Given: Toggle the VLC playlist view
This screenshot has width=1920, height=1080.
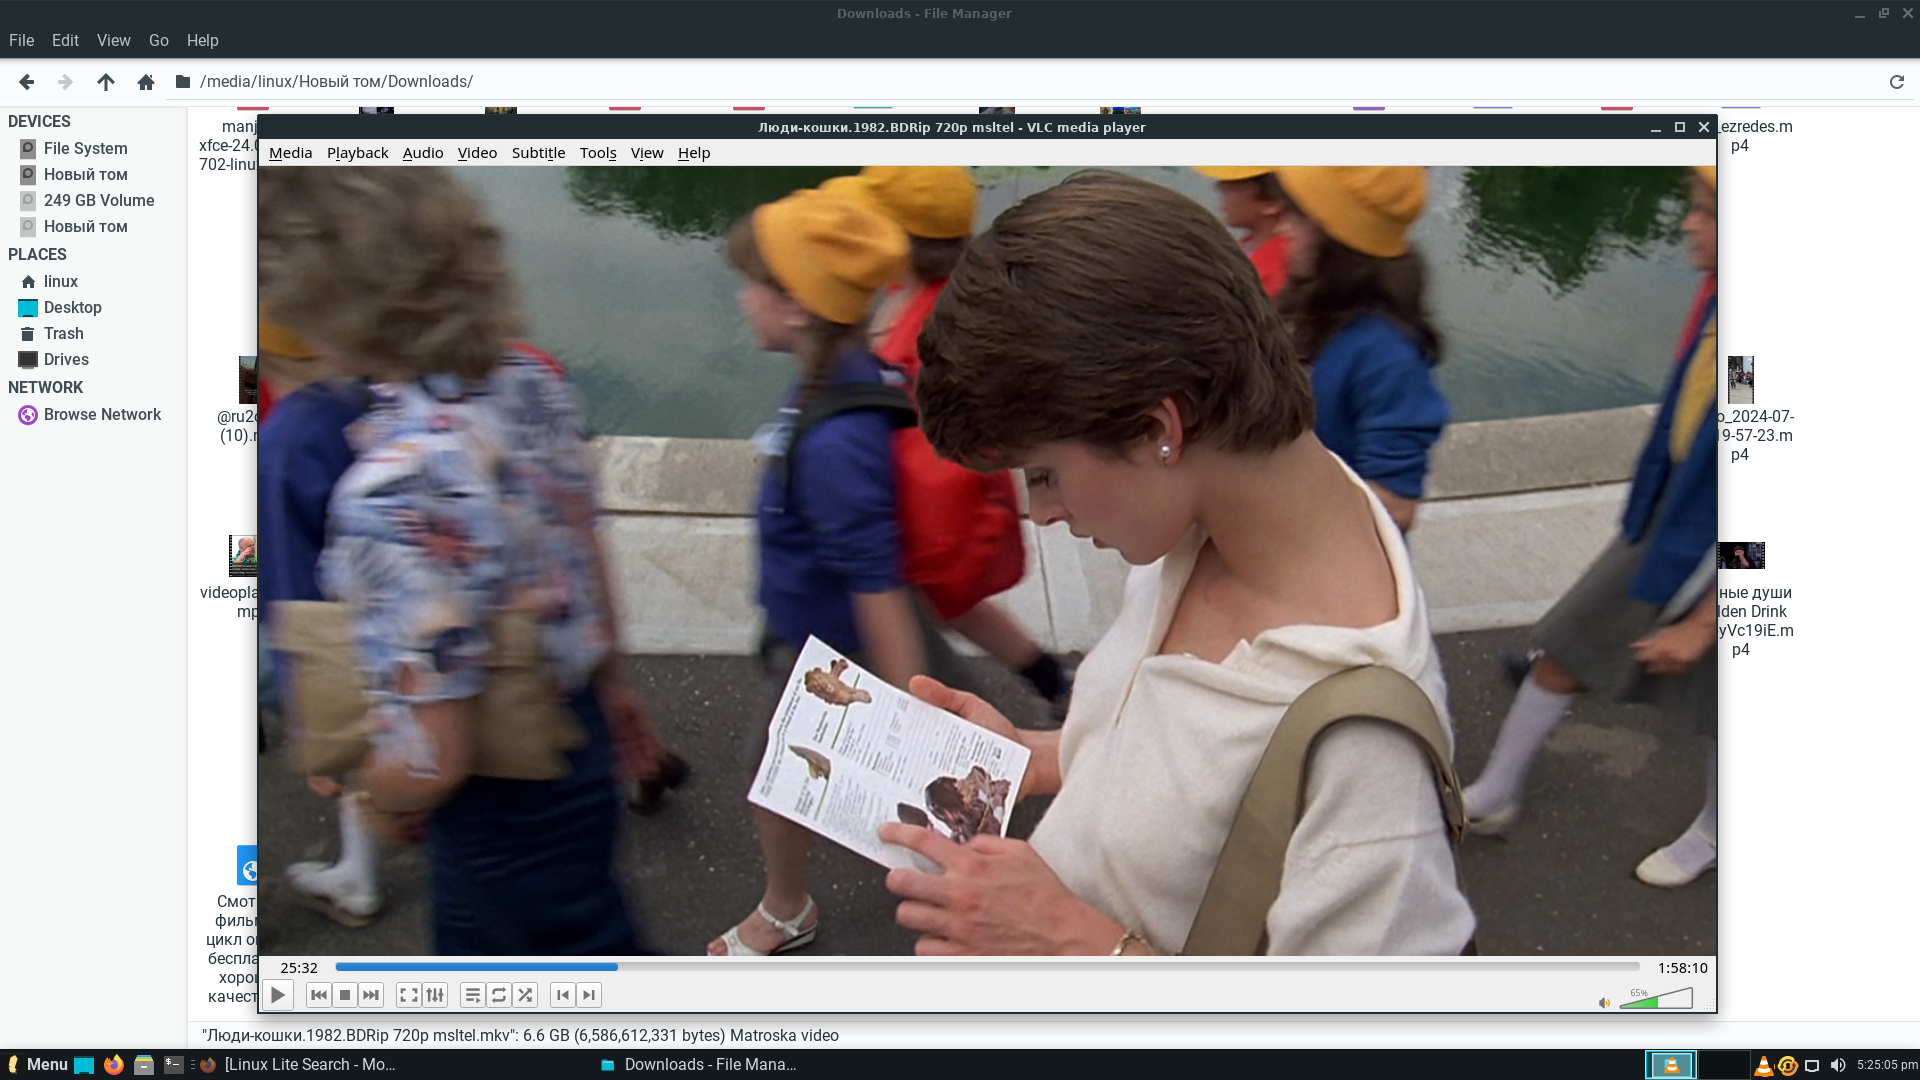Looking at the screenshot, I should pyautogui.click(x=473, y=995).
